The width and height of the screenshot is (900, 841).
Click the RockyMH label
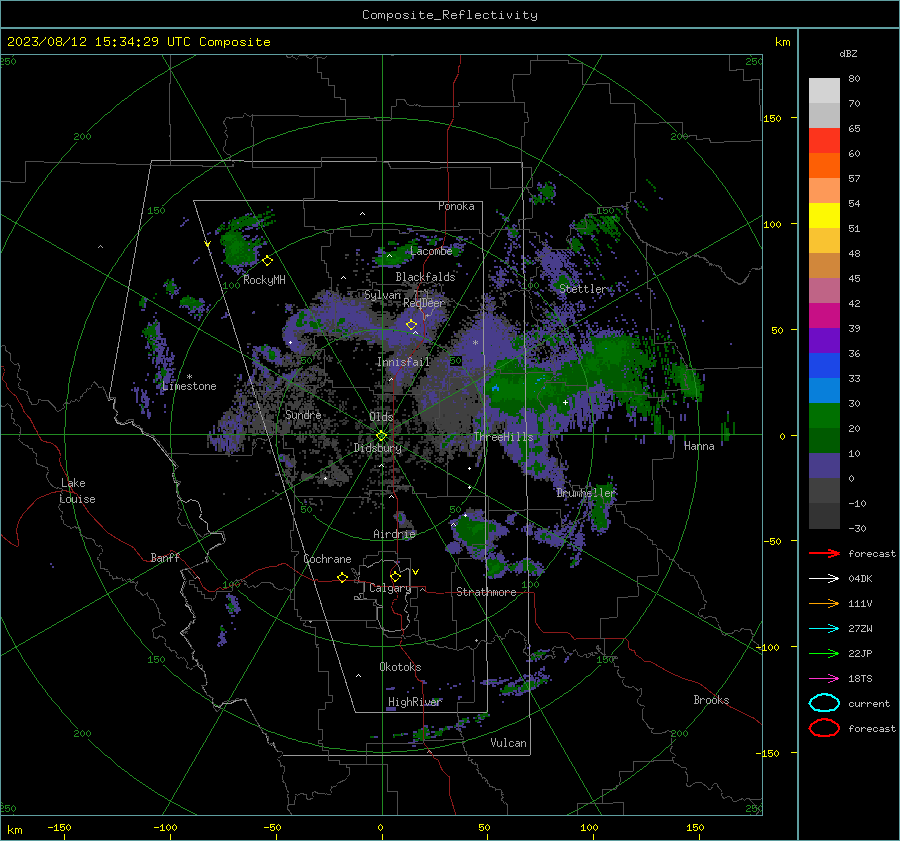tap(264, 280)
